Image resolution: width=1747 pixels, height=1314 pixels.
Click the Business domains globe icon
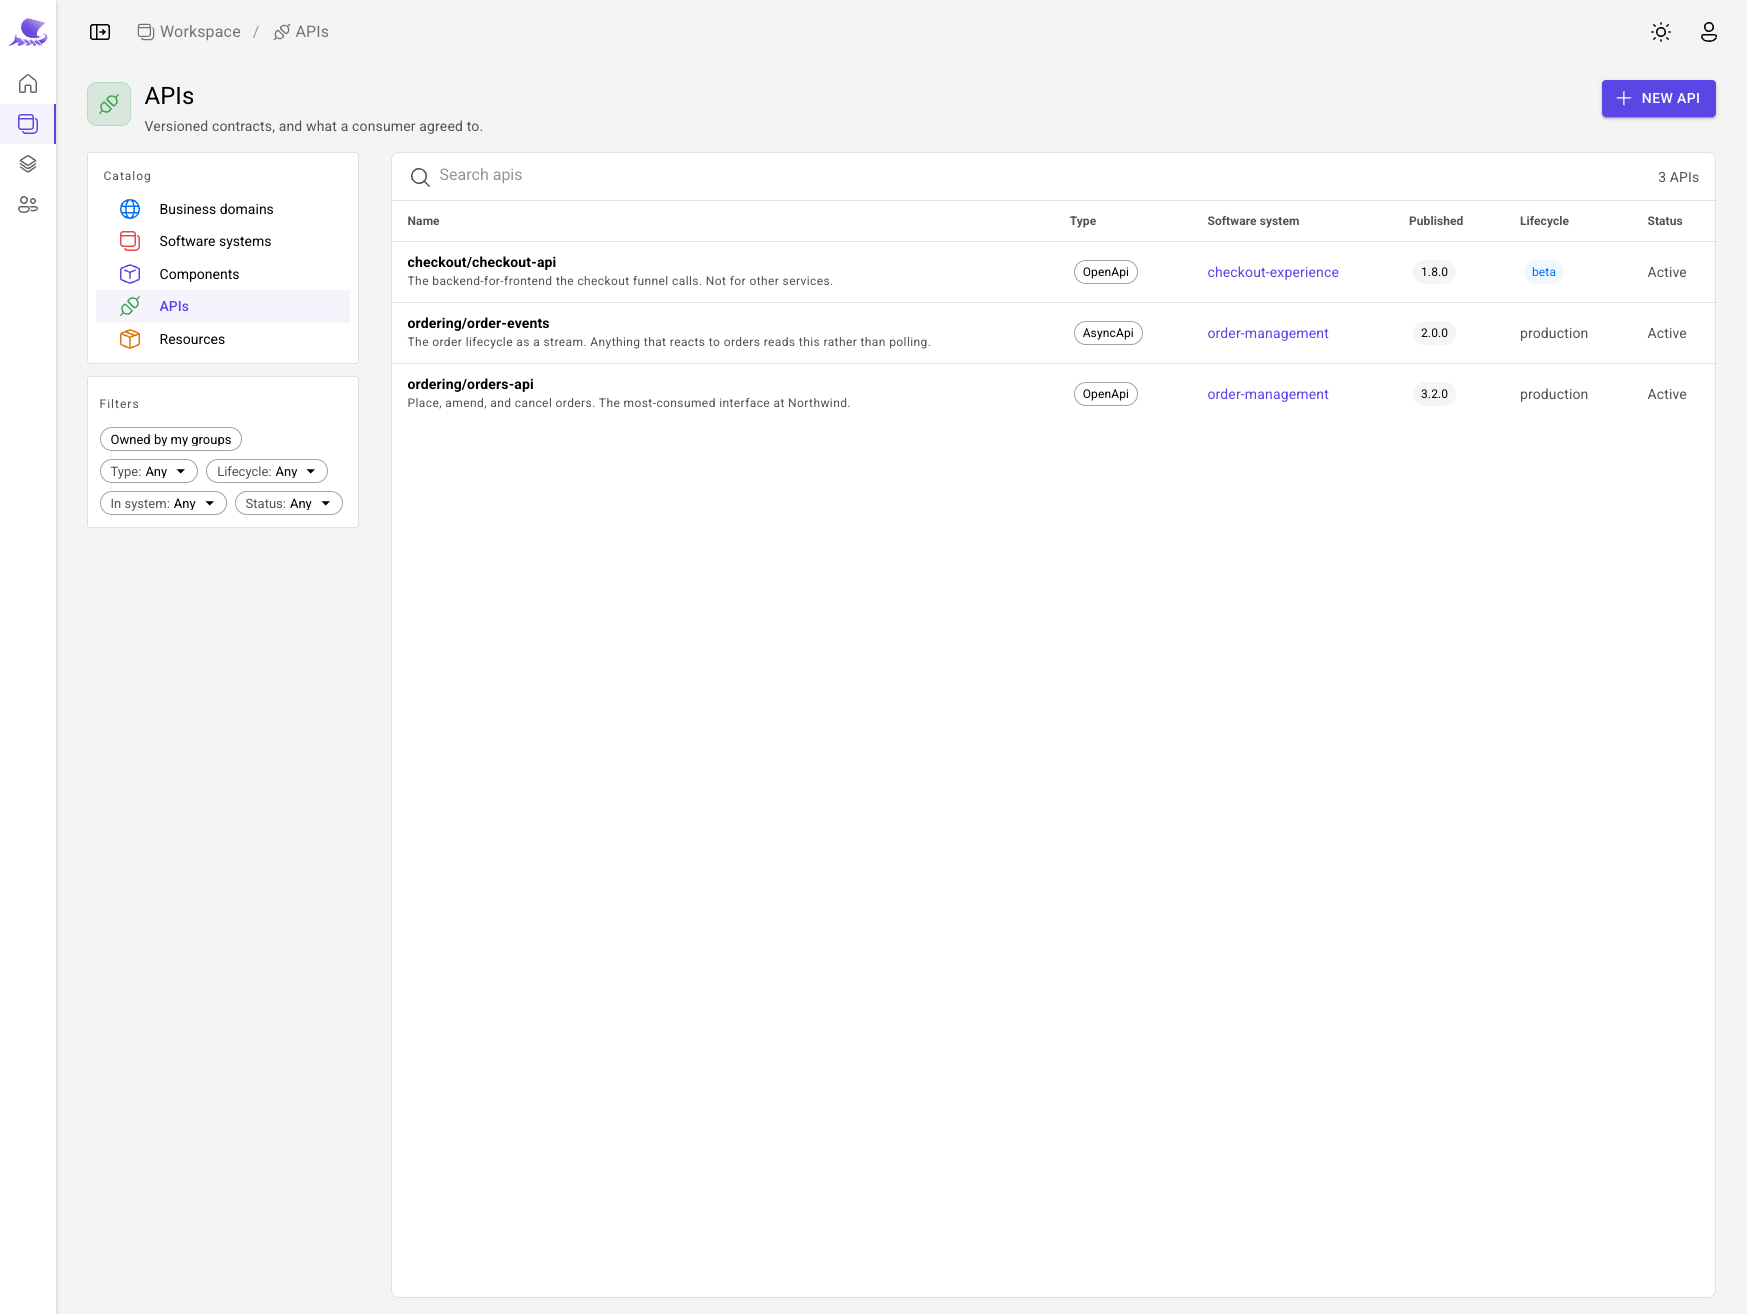pyautogui.click(x=130, y=209)
